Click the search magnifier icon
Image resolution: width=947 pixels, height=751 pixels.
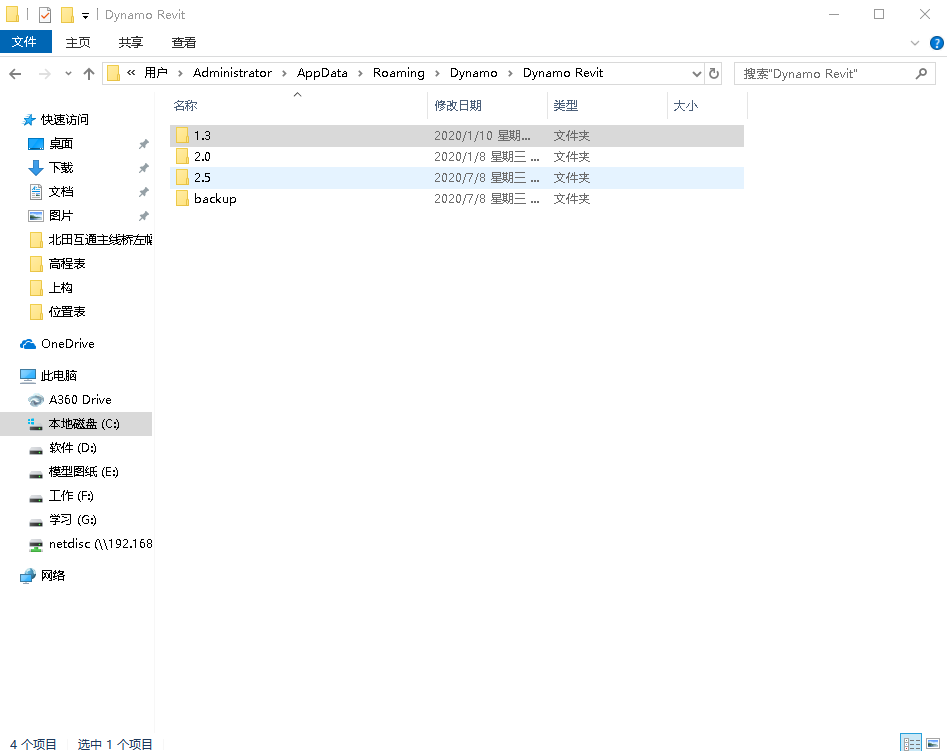(x=921, y=74)
